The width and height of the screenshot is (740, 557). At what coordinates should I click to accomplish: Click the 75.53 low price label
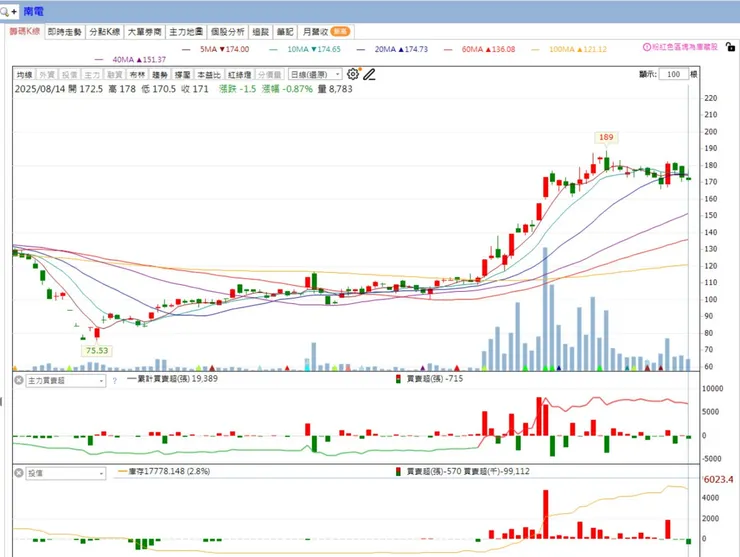(x=97, y=351)
